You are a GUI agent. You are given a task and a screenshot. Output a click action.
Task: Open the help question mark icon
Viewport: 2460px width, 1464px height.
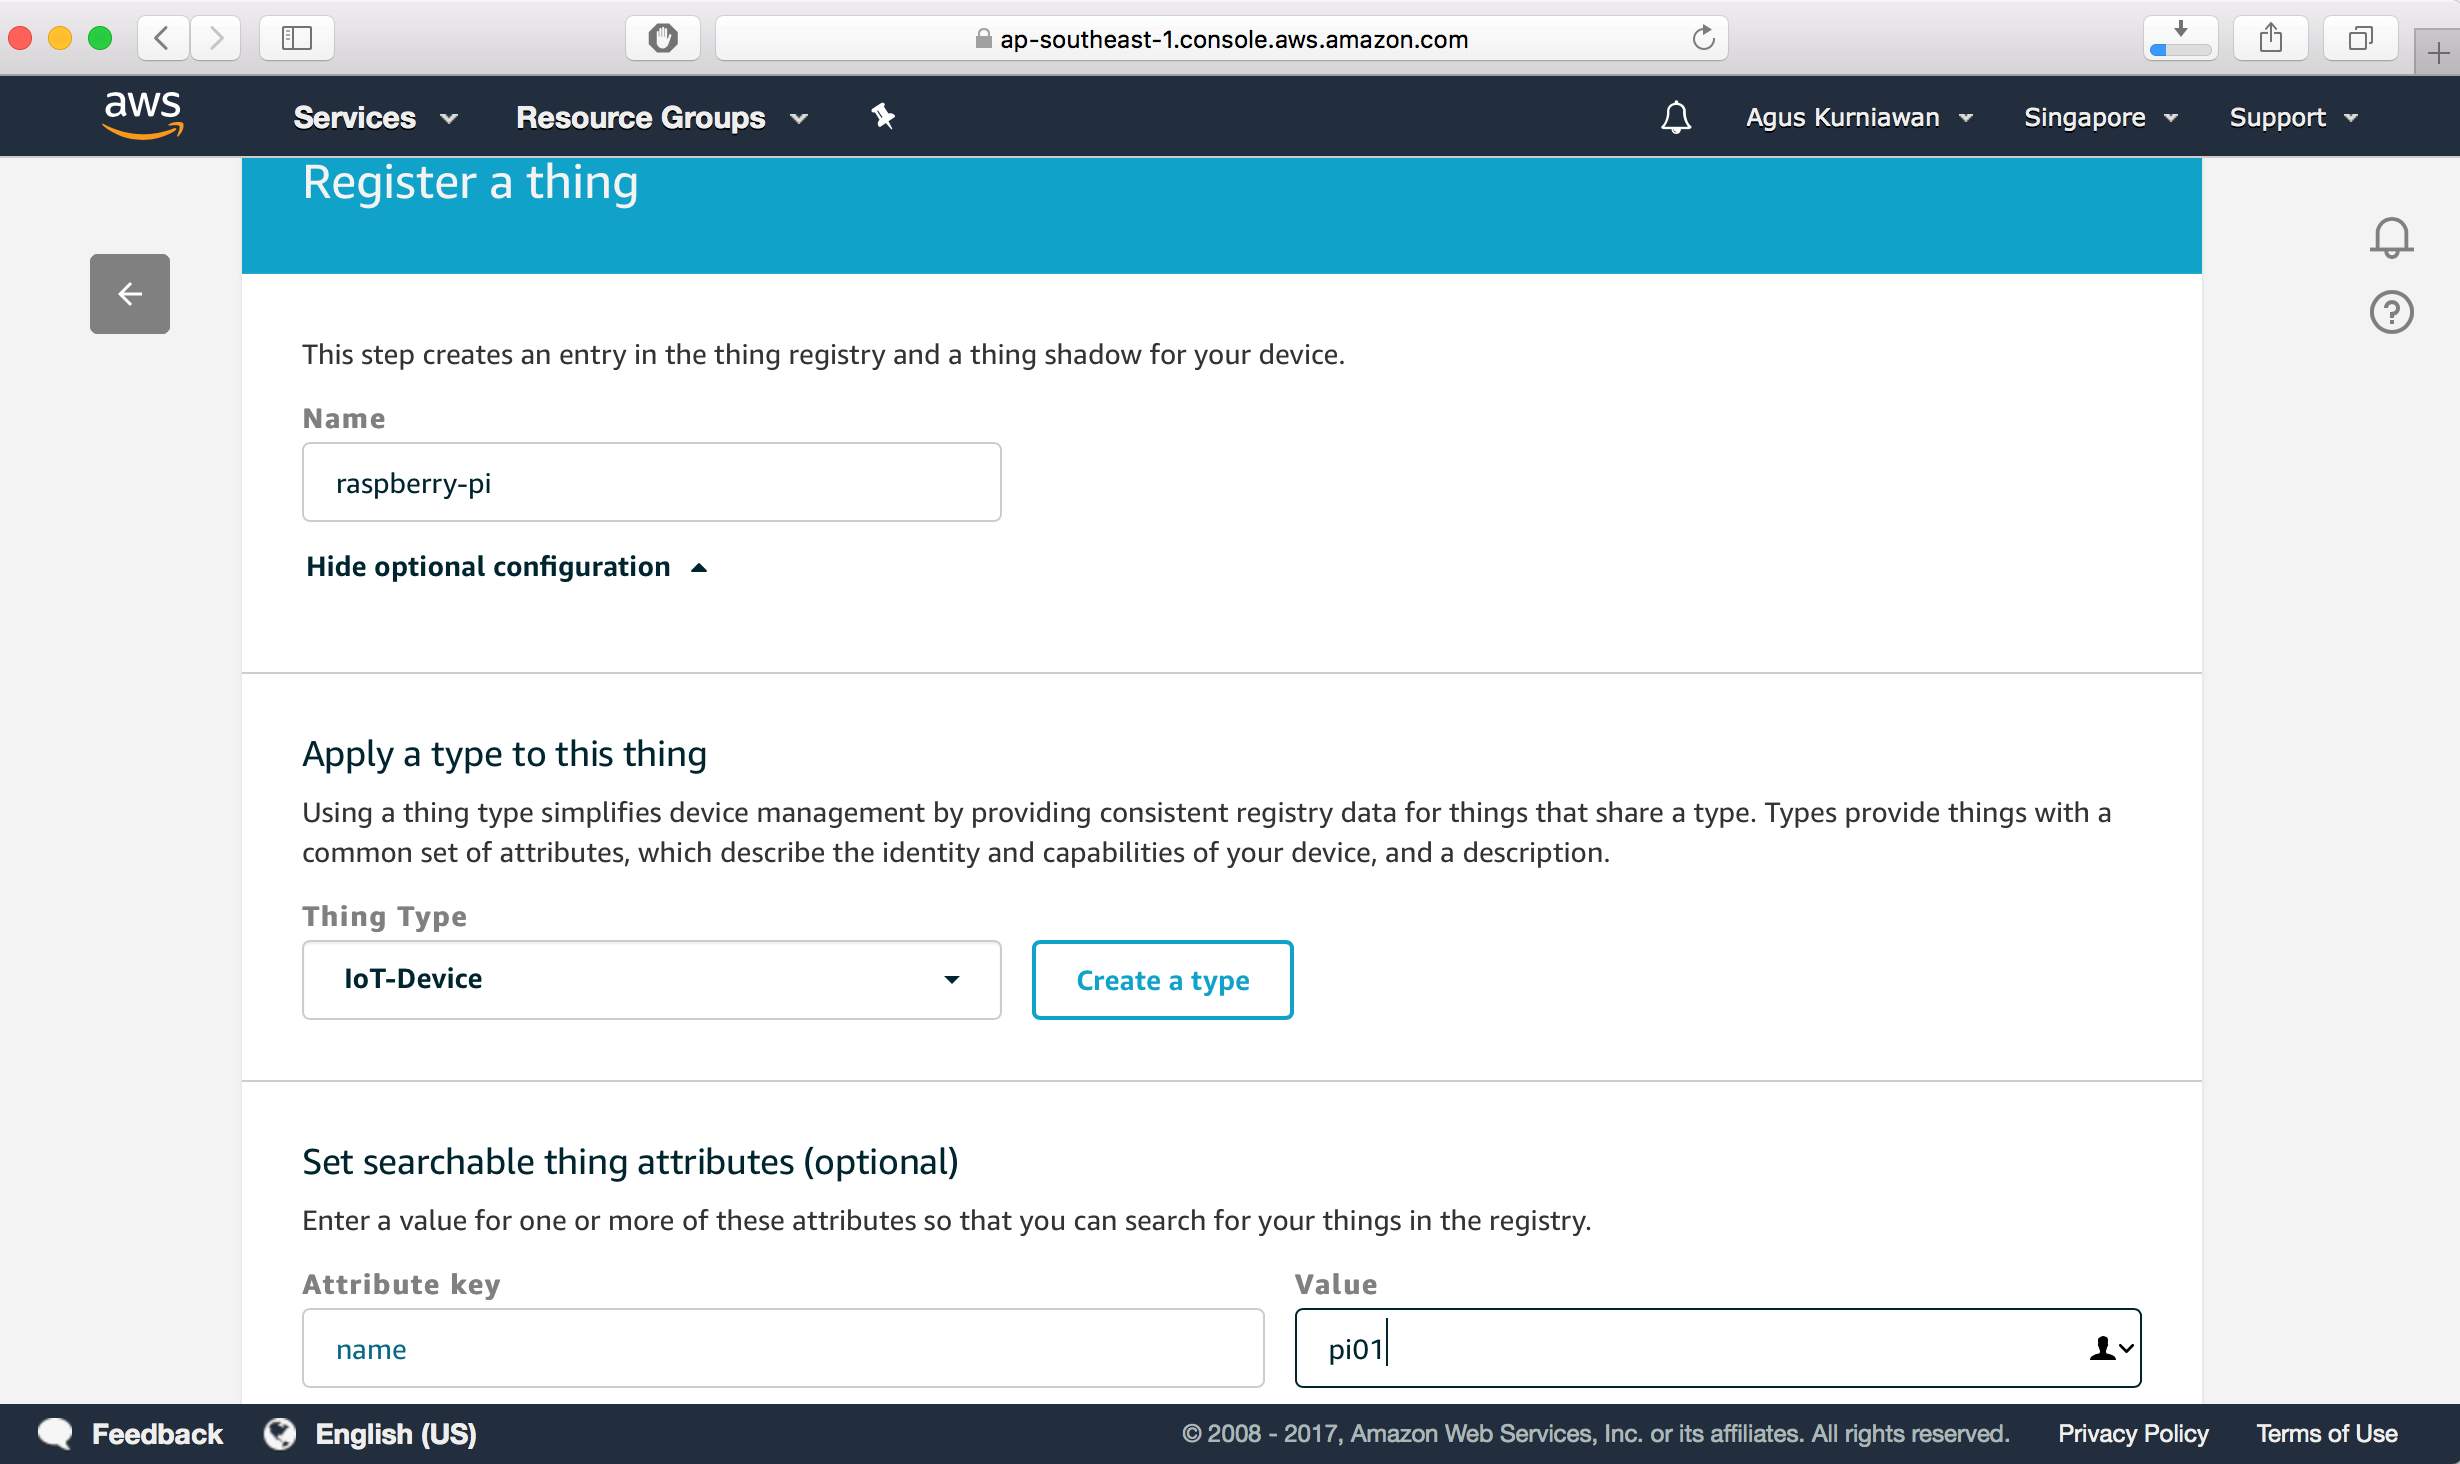[x=2391, y=313]
